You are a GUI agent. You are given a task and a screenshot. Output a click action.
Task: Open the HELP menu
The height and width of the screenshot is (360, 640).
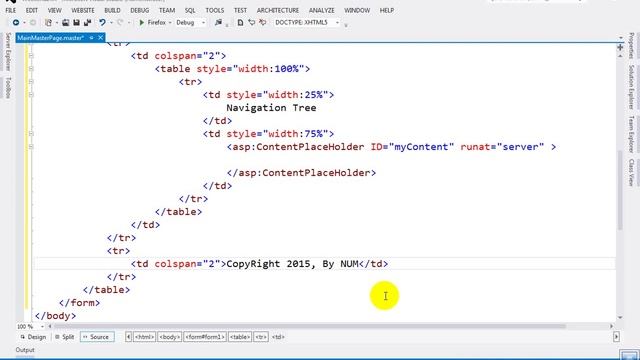[x=387, y=10]
